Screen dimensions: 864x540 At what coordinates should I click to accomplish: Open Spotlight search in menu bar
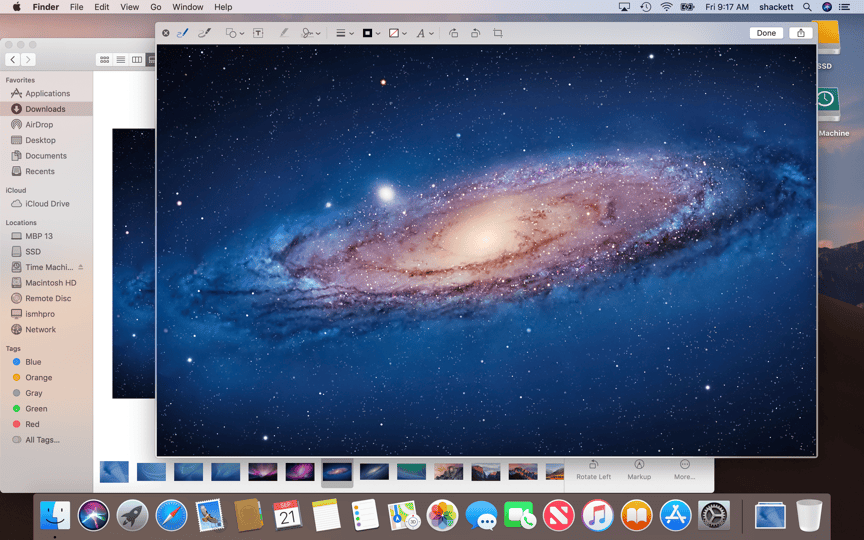pyautogui.click(x=807, y=7)
